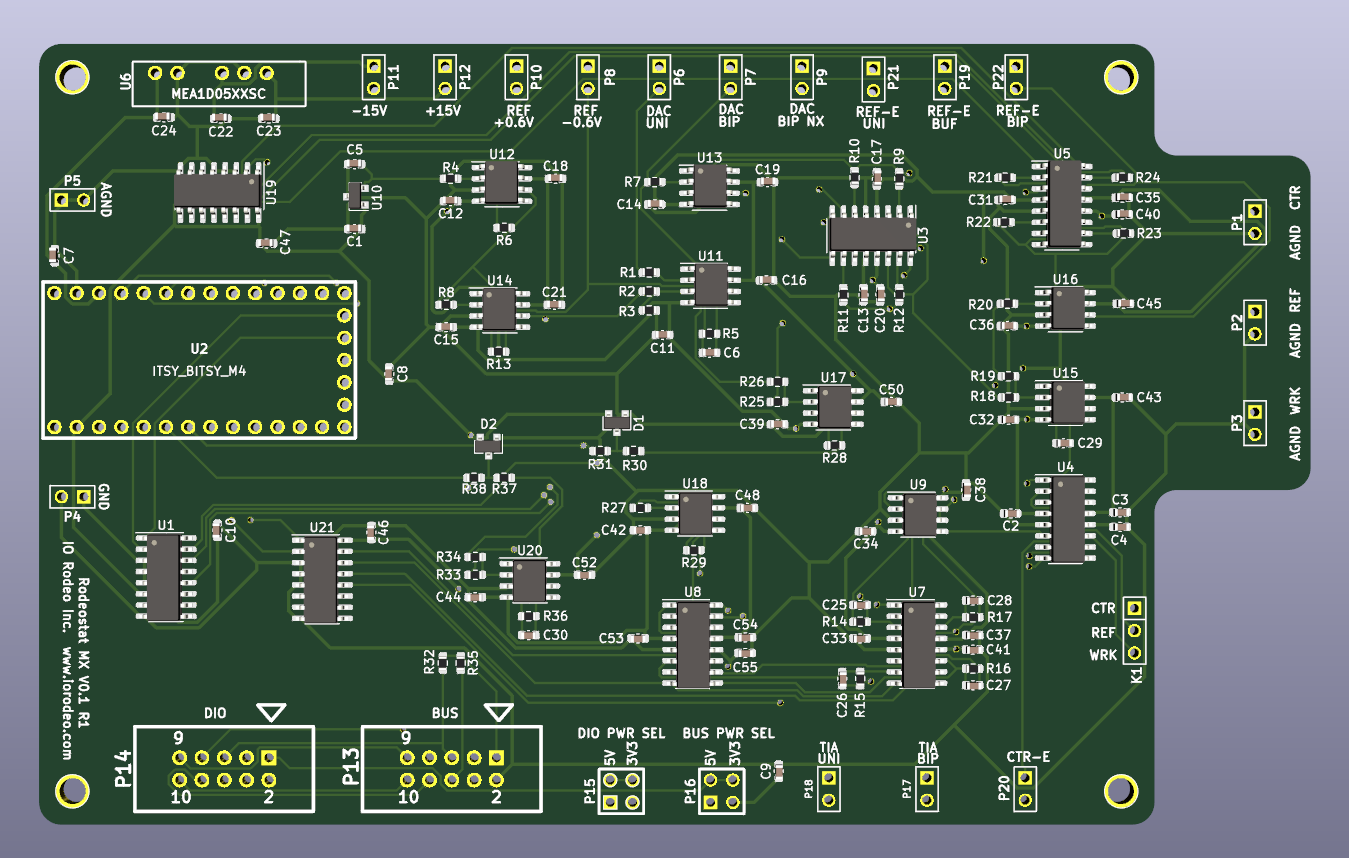Image resolution: width=1349 pixels, height=858 pixels.
Task: Select the P20 CTR-E header
Action: pos(1026,789)
